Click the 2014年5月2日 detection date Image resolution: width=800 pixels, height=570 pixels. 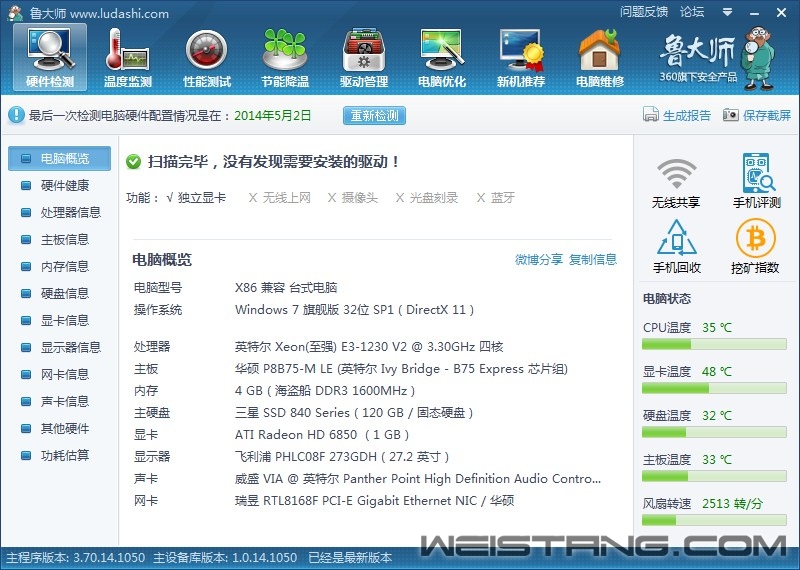(272, 116)
